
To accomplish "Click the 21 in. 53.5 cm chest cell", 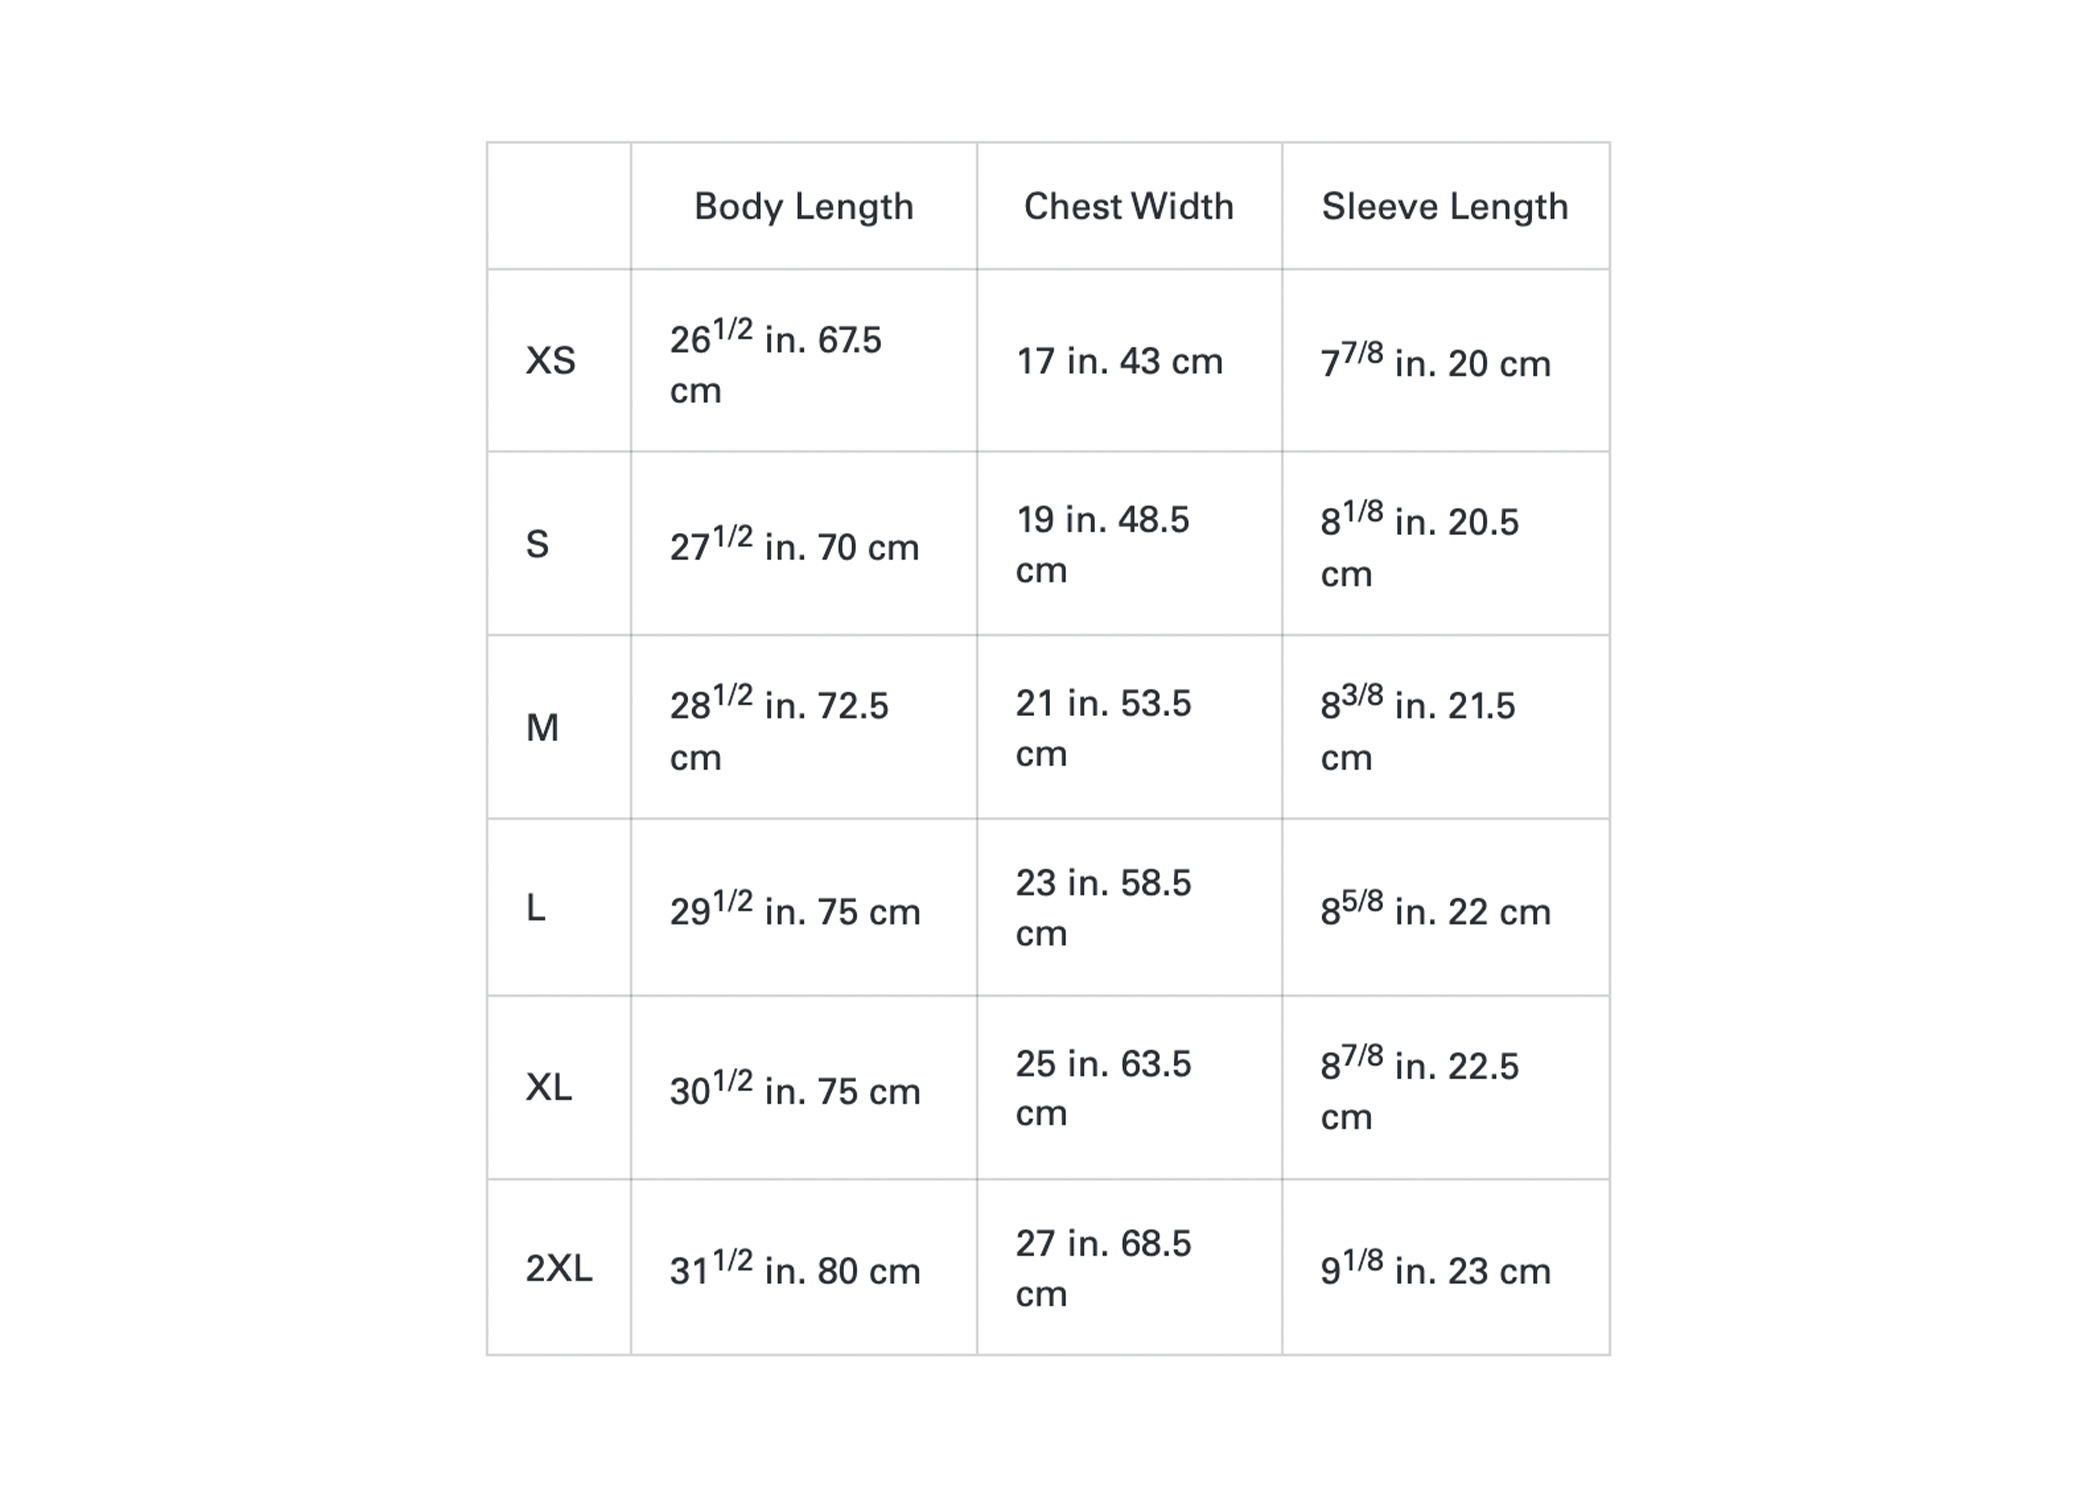I will pos(1129,727).
